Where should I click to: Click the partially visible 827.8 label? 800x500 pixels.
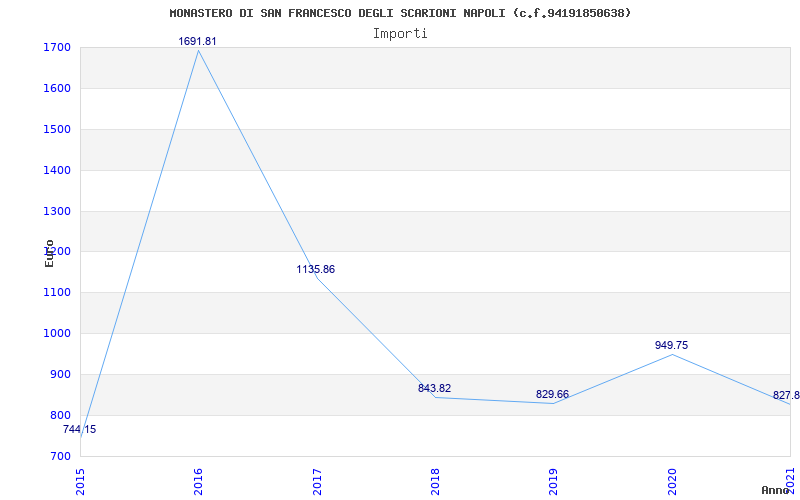click(x=786, y=395)
